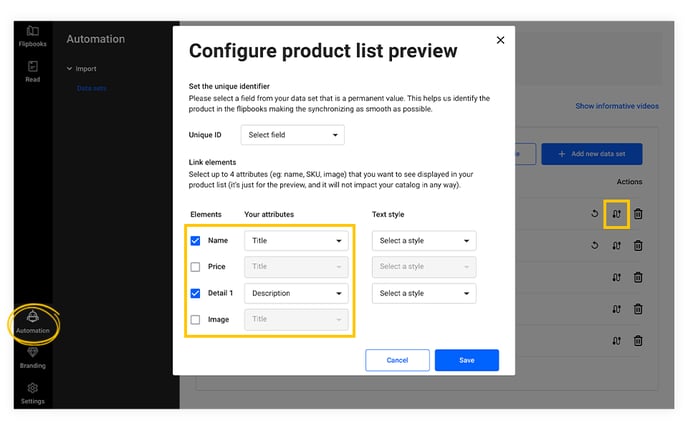
Task: Click configure icon in fifth data set row
Action: coord(616,340)
